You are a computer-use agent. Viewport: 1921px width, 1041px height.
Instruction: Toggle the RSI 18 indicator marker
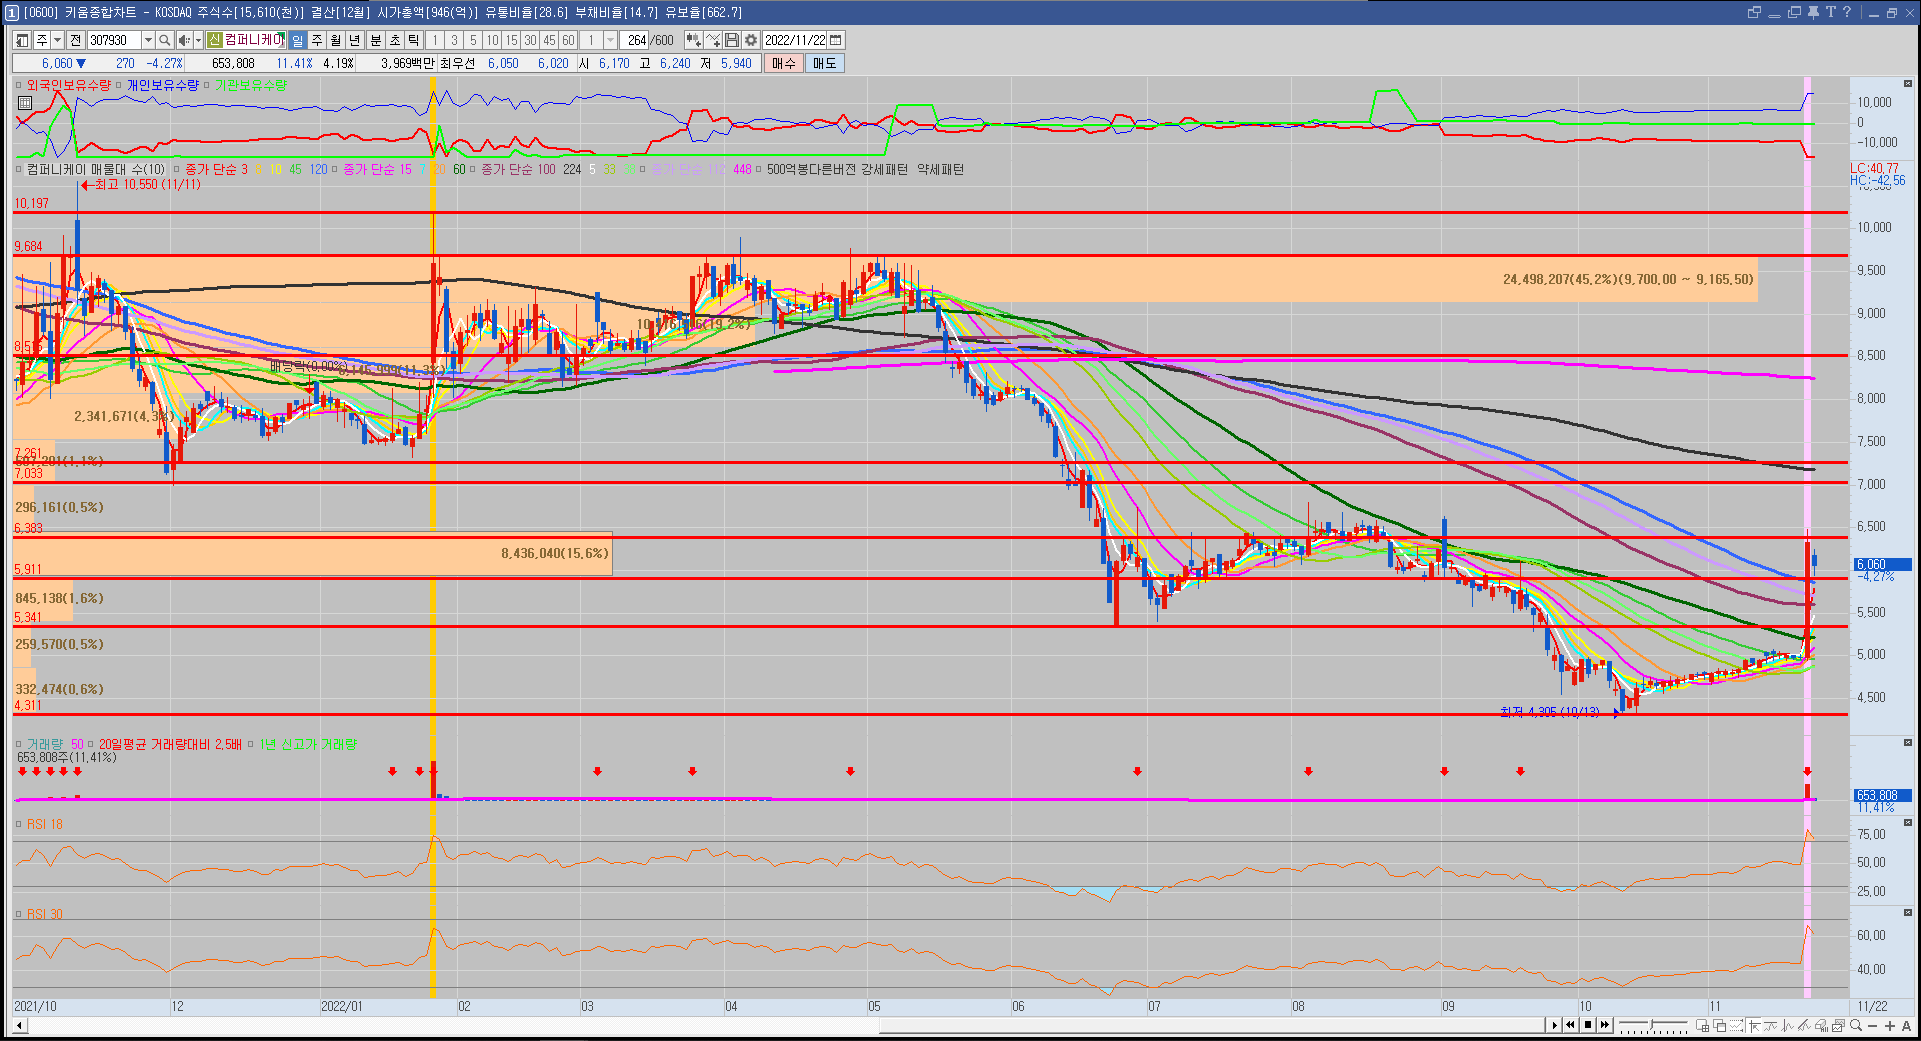[19, 824]
